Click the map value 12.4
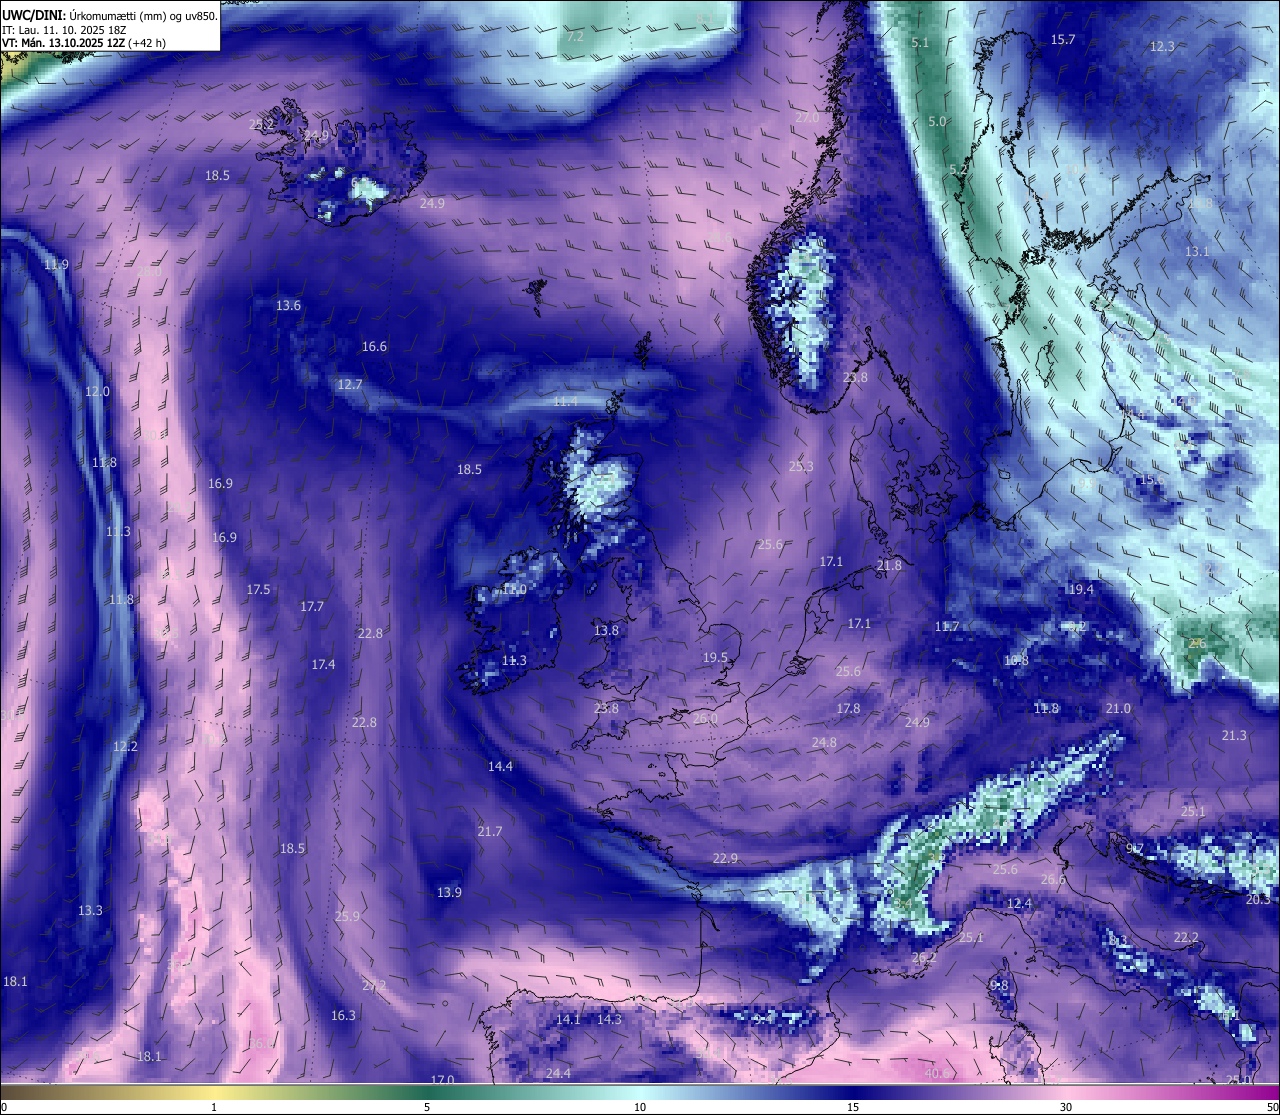 [1018, 904]
